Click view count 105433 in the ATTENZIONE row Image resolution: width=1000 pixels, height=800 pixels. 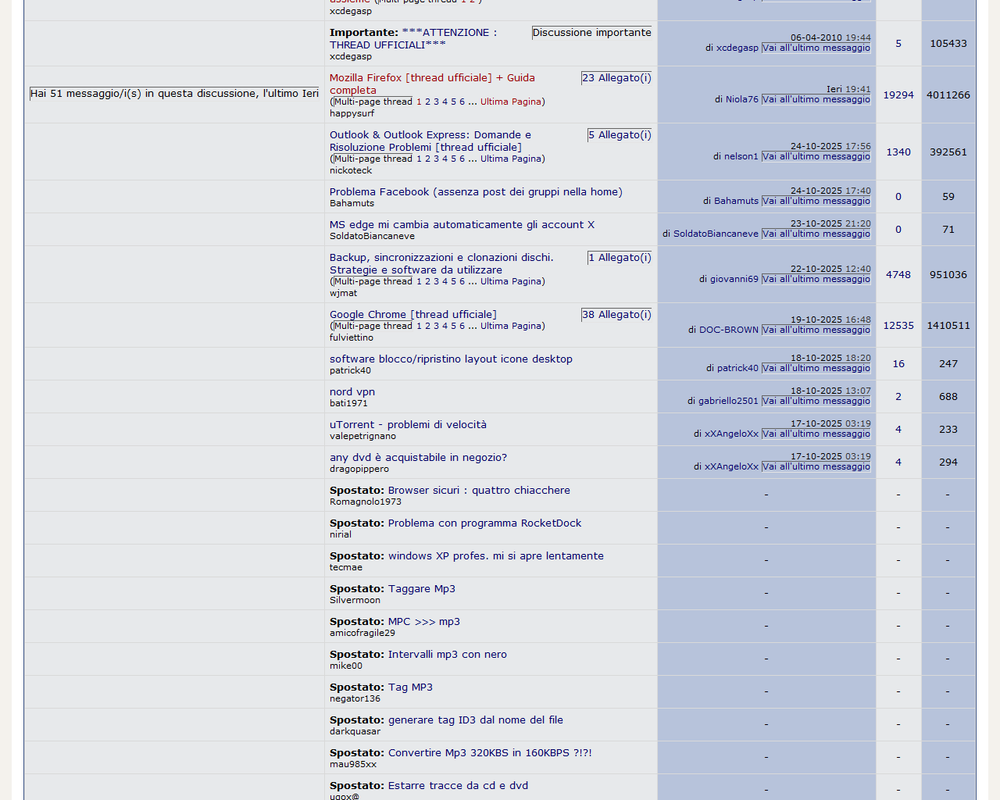(948, 43)
